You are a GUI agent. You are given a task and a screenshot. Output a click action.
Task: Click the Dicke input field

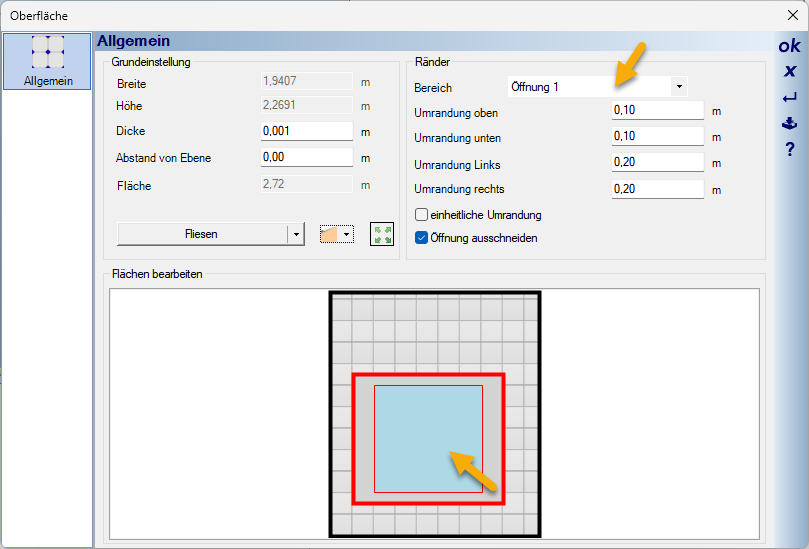[306, 131]
